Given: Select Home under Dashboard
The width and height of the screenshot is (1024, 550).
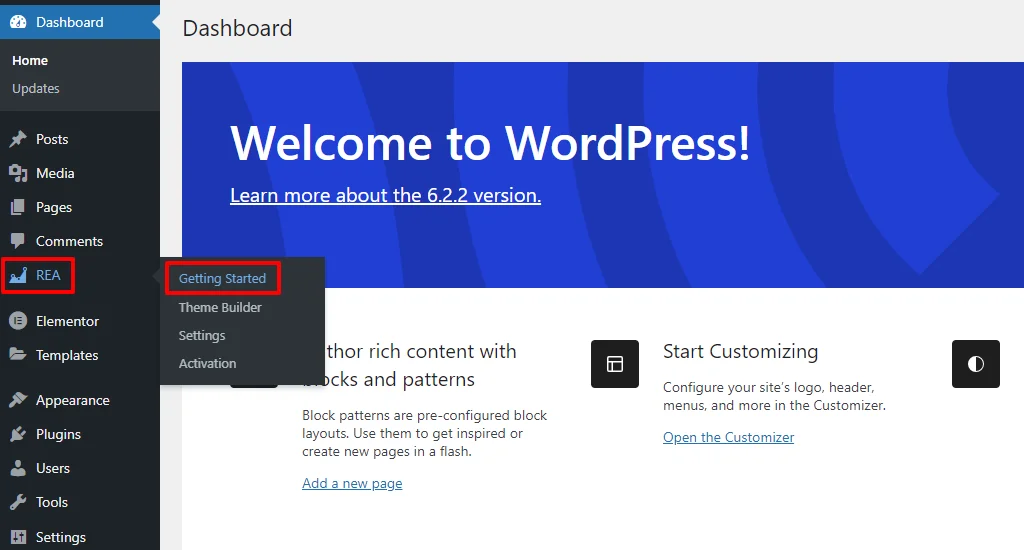Looking at the screenshot, I should [x=30, y=60].
